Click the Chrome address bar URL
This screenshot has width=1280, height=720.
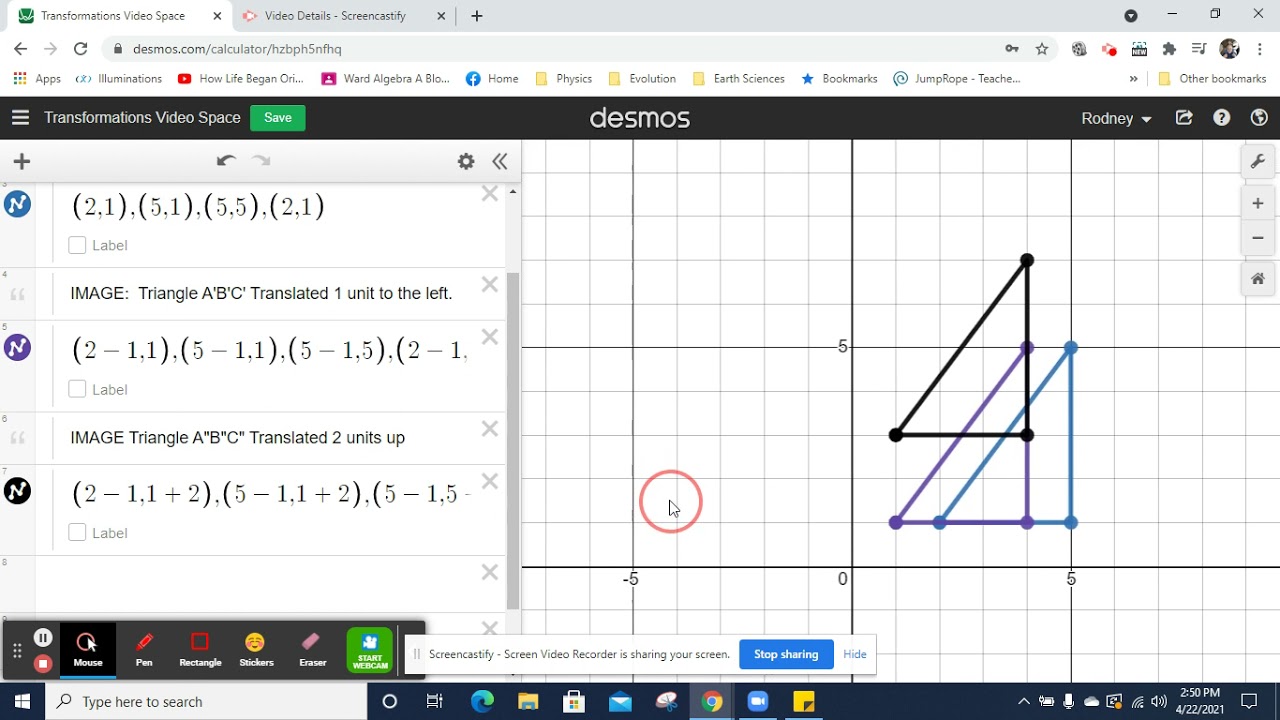click(x=237, y=49)
